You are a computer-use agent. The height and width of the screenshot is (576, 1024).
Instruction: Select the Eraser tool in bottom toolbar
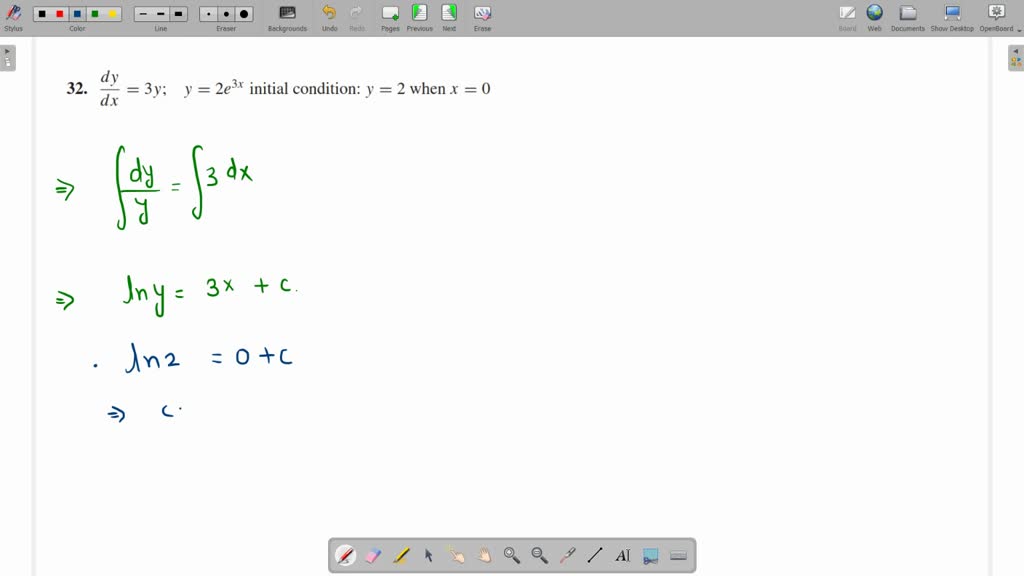373,555
